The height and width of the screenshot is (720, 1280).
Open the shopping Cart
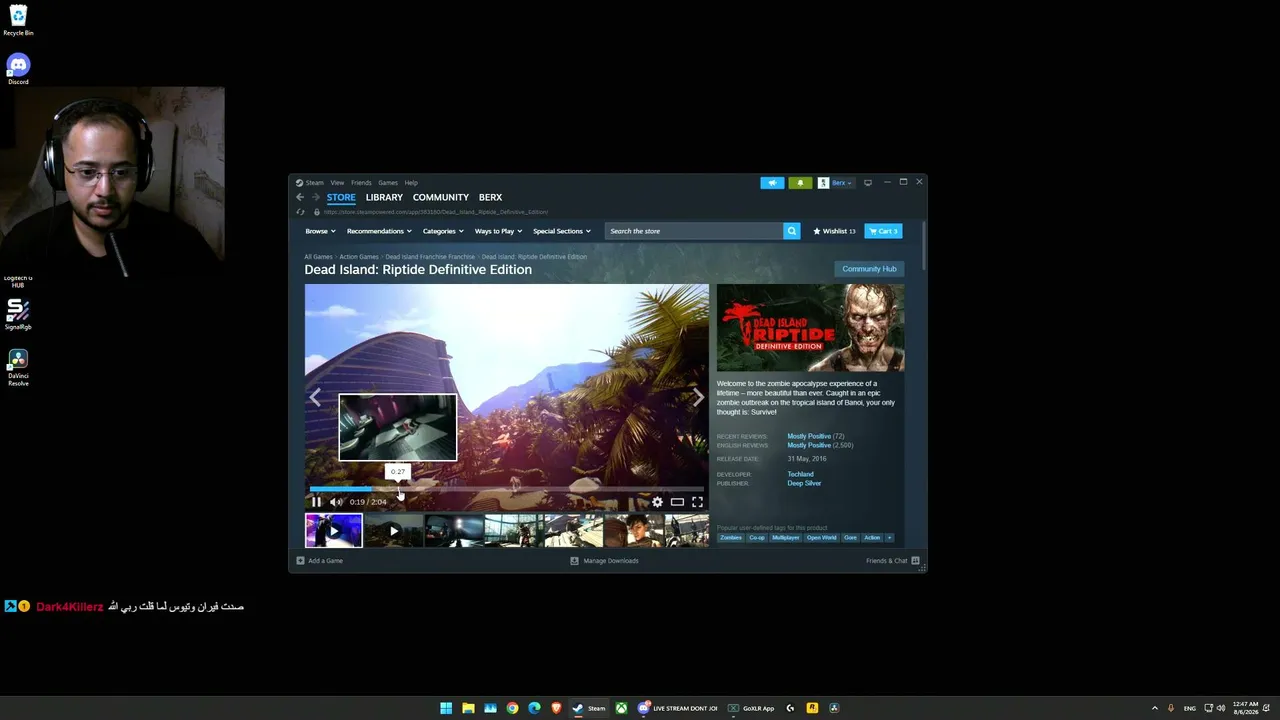[883, 231]
